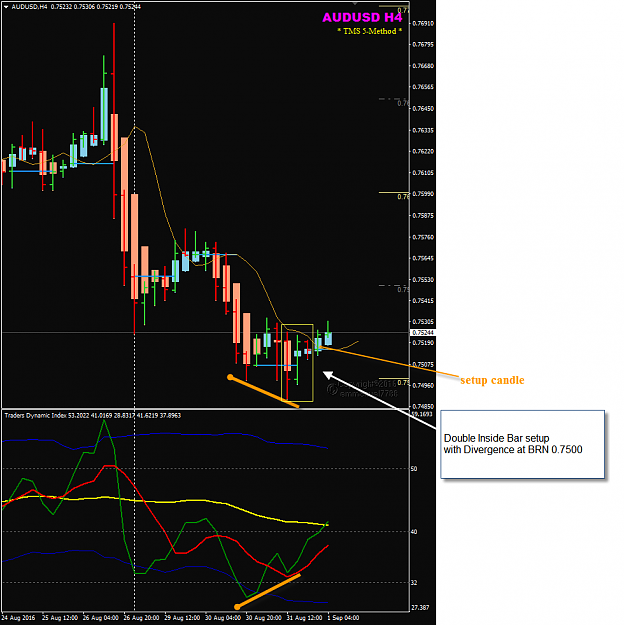Click the 0.76335 price axis label
624x625 pixels.
click(423, 130)
